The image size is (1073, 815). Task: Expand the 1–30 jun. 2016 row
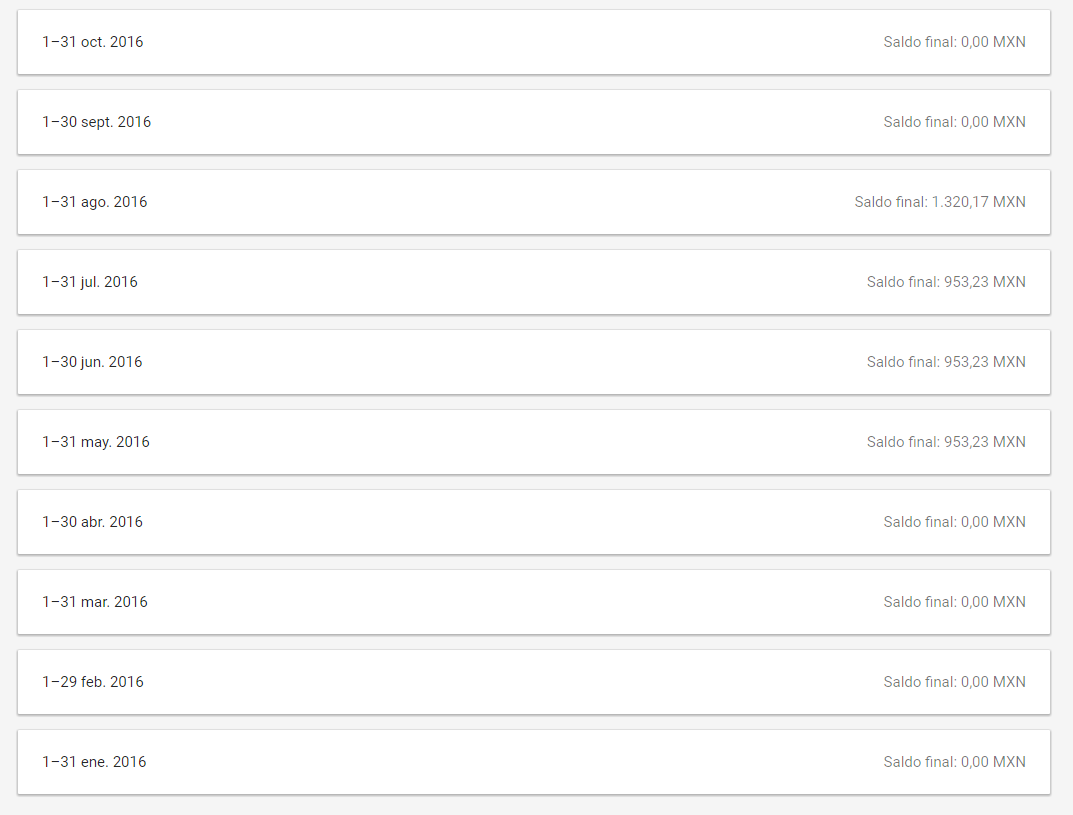534,362
